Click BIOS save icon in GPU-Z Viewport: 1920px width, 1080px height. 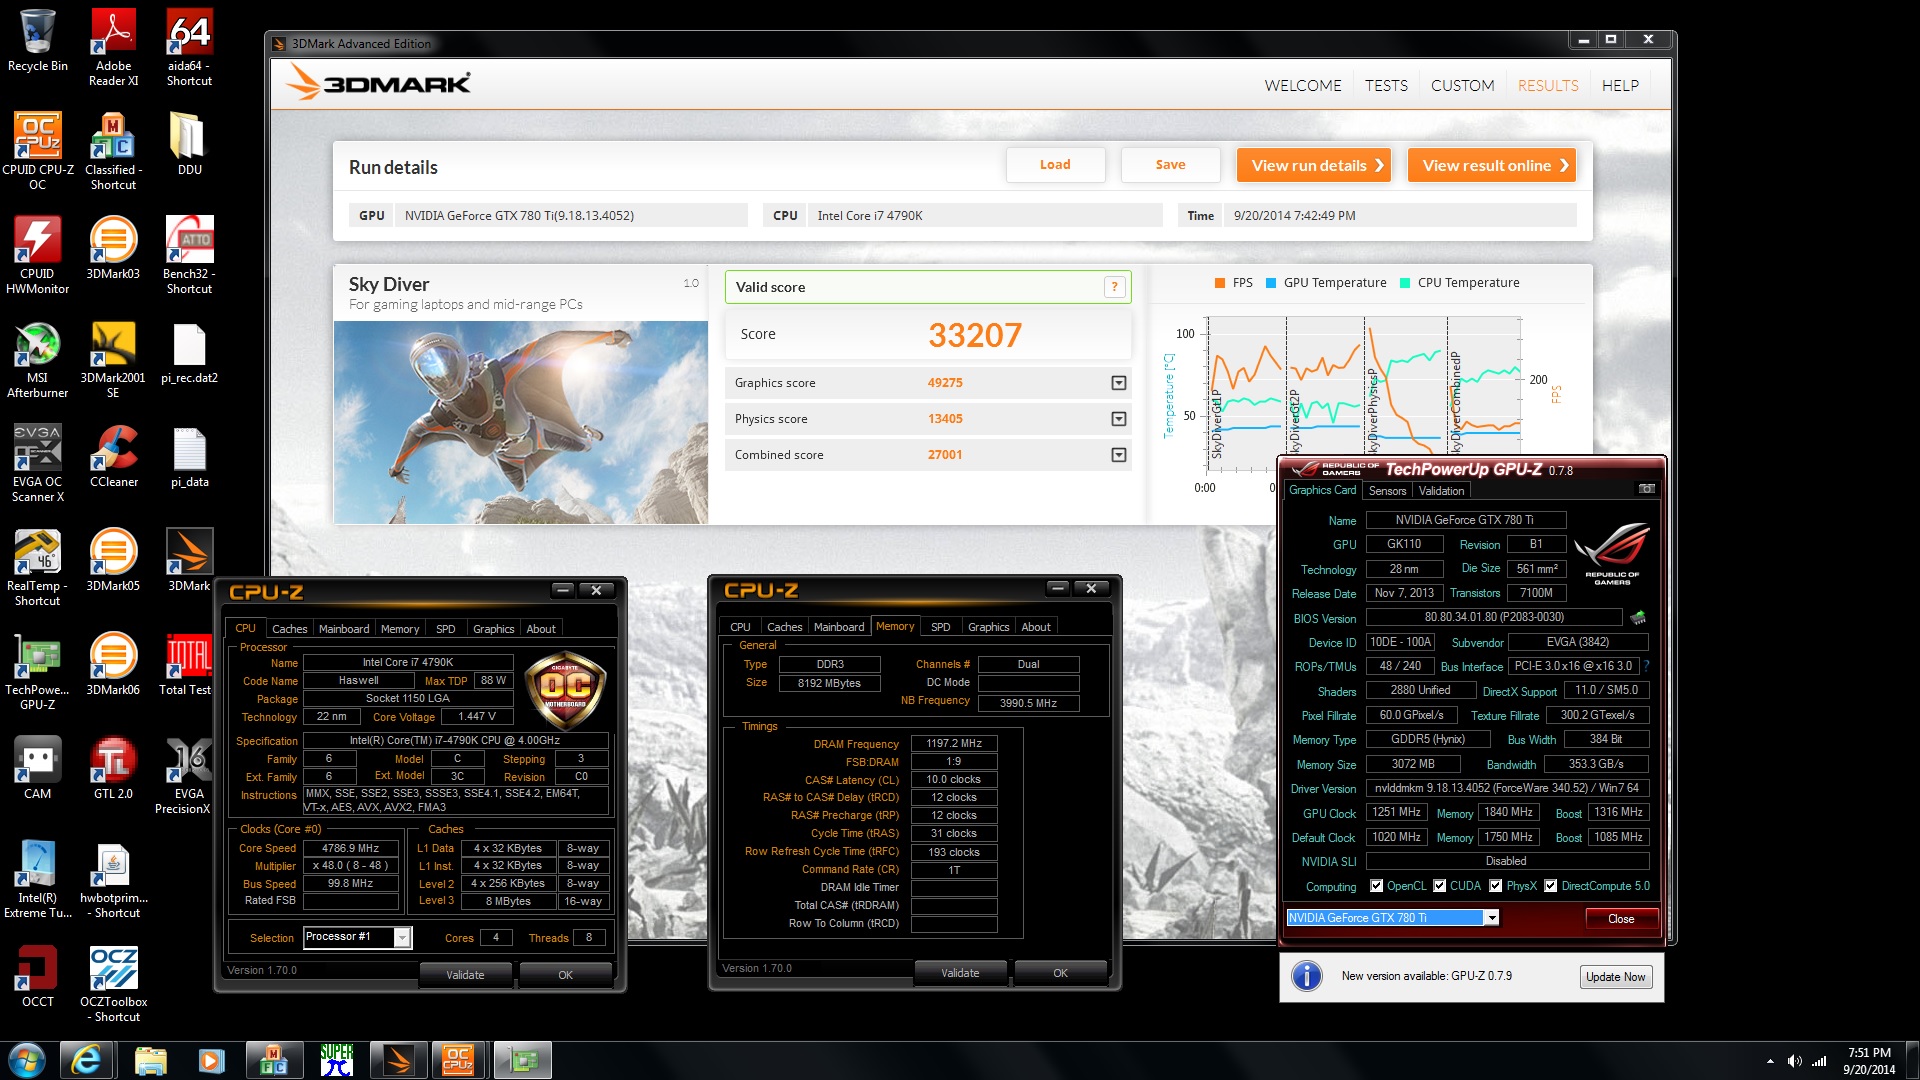pos(1638,618)
